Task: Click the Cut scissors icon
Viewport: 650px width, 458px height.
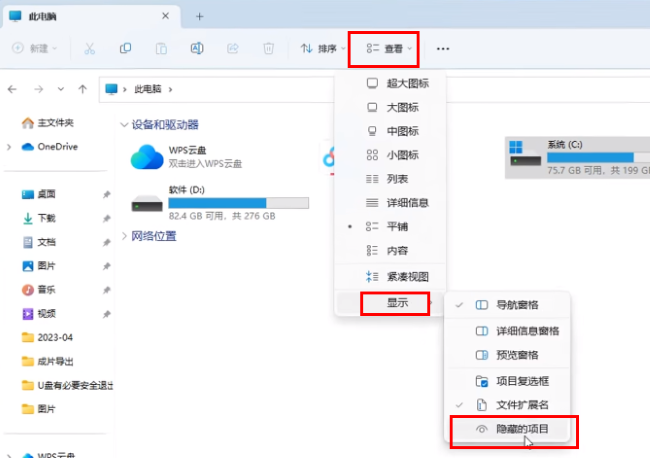Action: coord(90,48)
